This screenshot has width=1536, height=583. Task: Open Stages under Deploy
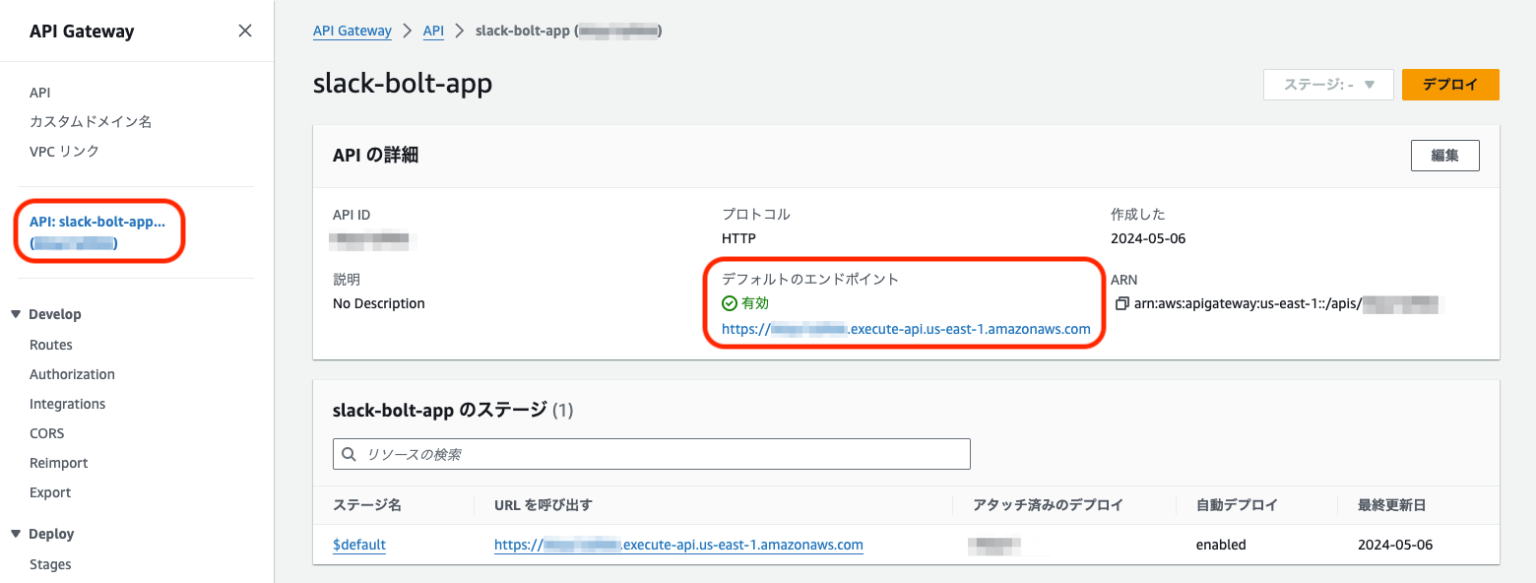click(51, 564)
